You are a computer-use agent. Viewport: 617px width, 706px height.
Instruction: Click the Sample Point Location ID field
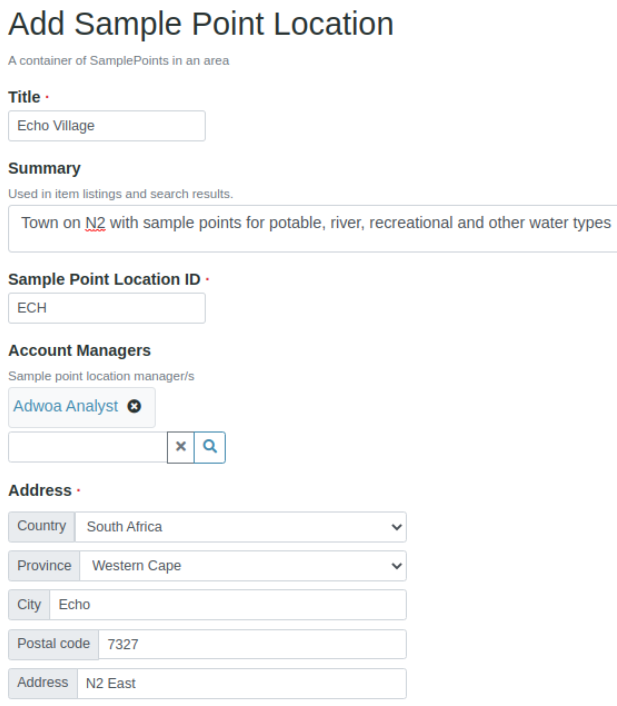coord(106,308)
